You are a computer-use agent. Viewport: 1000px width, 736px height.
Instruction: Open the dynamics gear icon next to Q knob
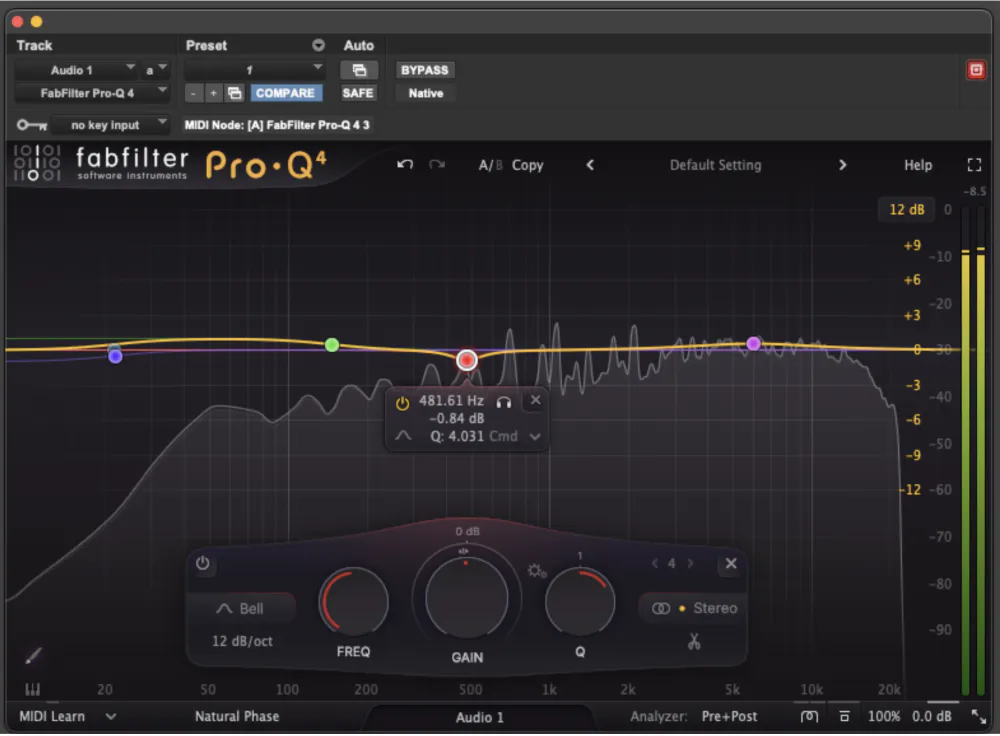coord(537,570)
